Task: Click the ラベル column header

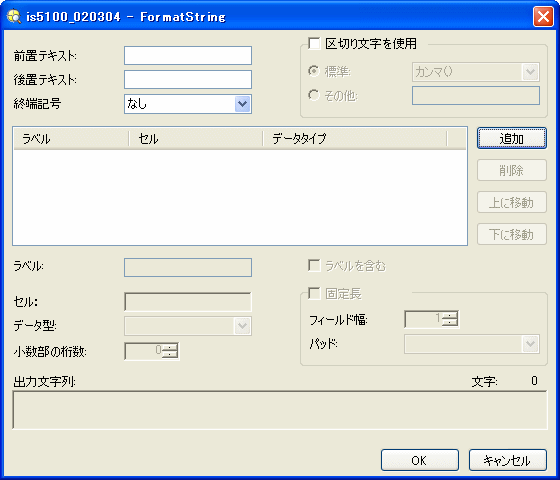Action: pos(71,139)
